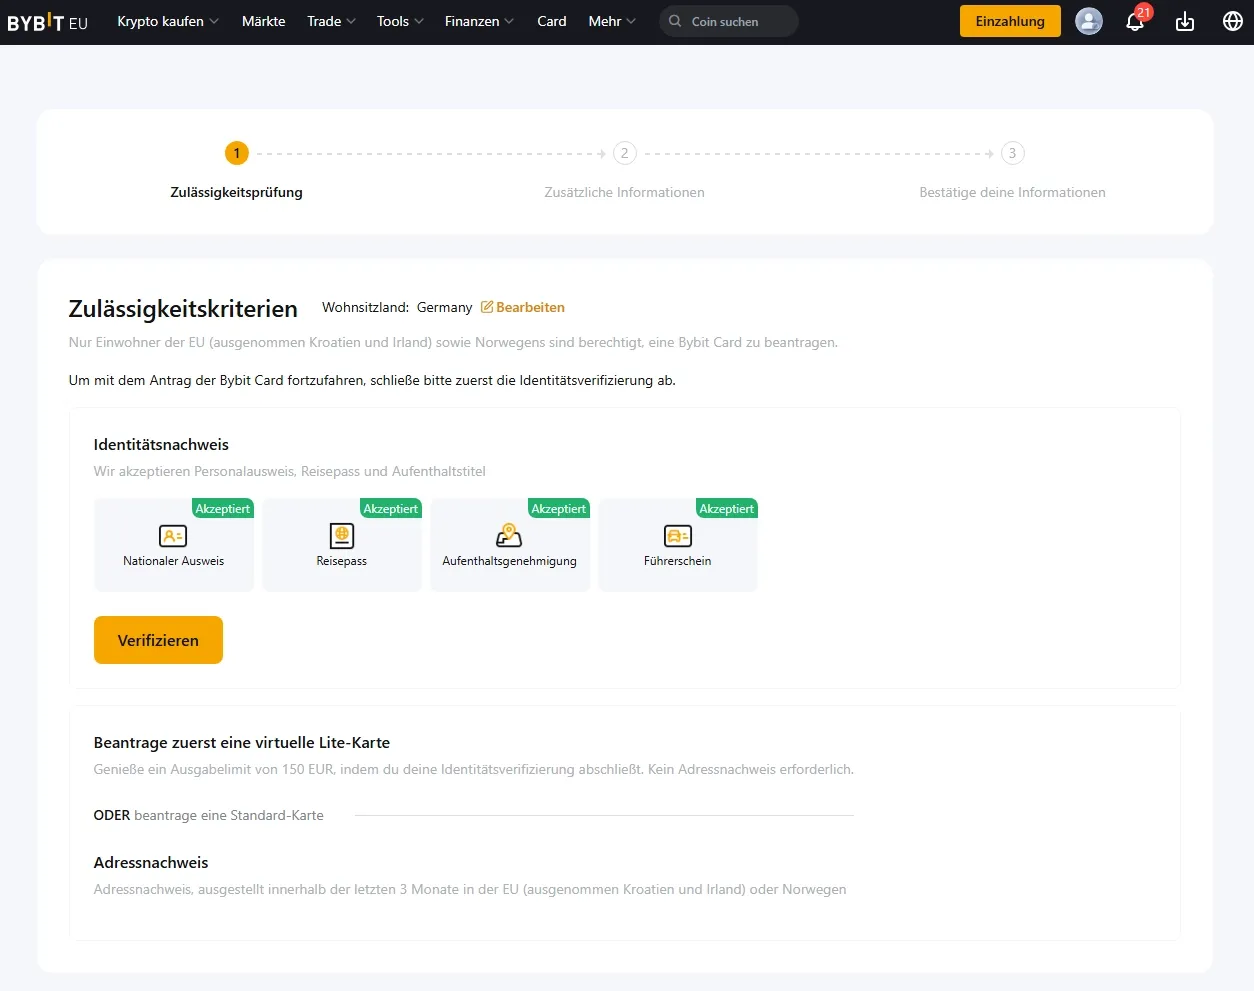This screenshot has height=991, width=1254.
Task: Go to the Card menu item
Action: 551,21
